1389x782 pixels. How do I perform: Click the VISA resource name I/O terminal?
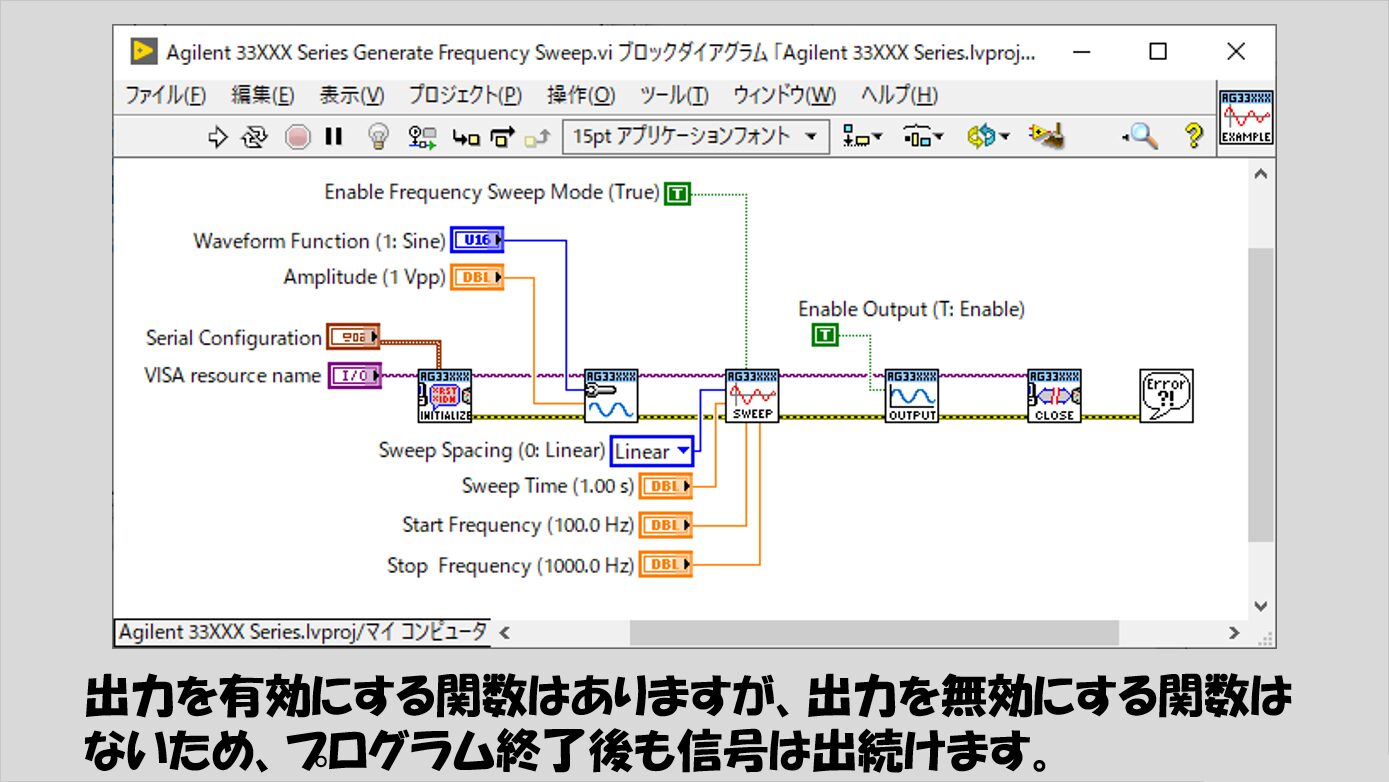click(x=354, y=375)
